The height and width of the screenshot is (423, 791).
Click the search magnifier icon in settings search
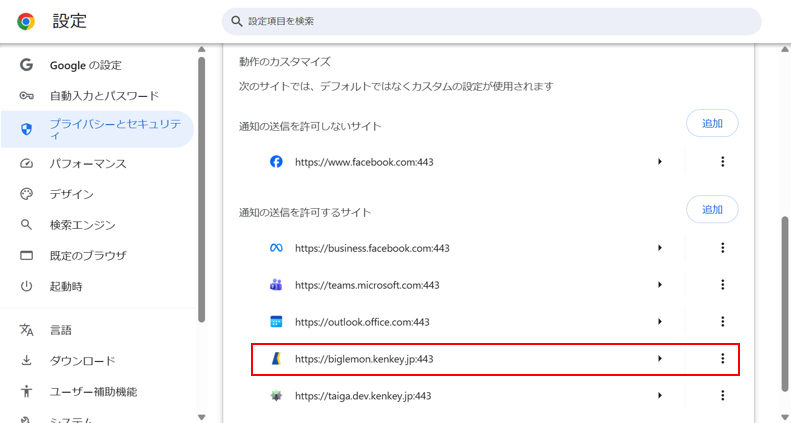[237, 21]
